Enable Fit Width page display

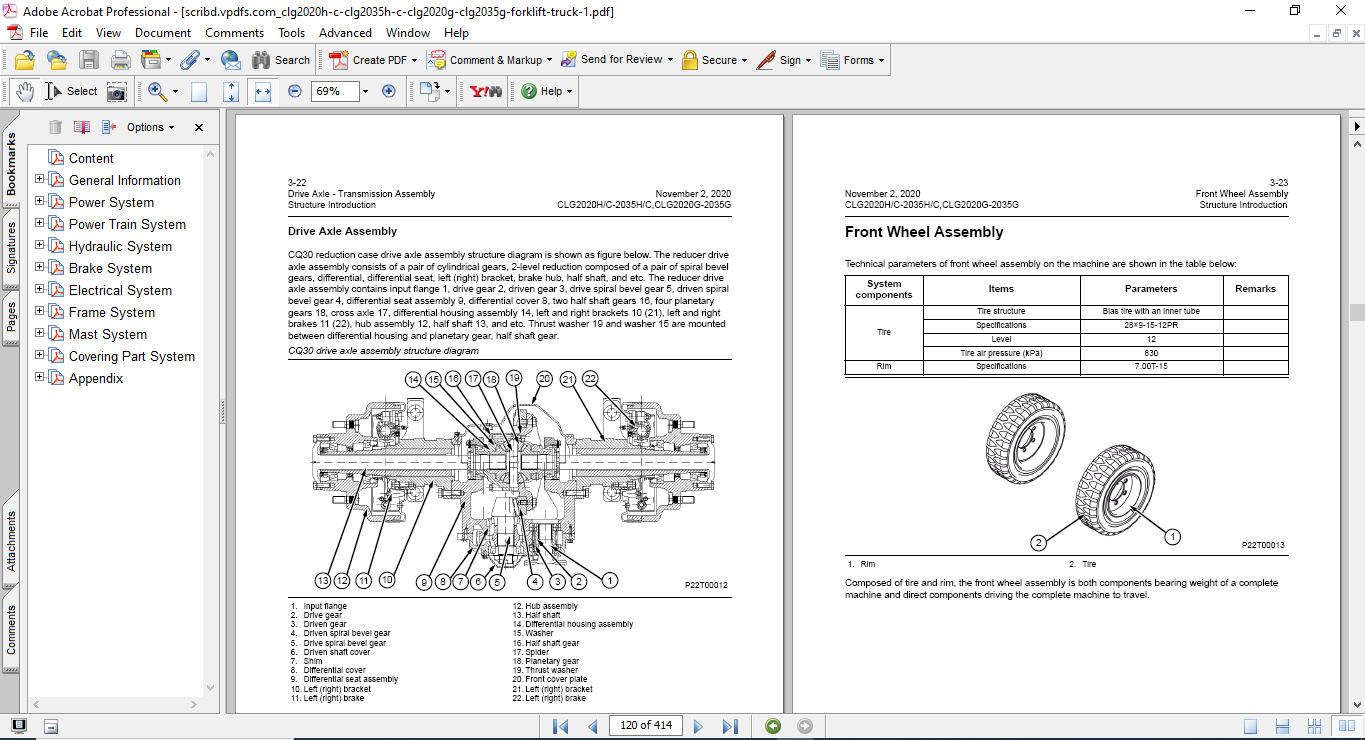(262, 91)
